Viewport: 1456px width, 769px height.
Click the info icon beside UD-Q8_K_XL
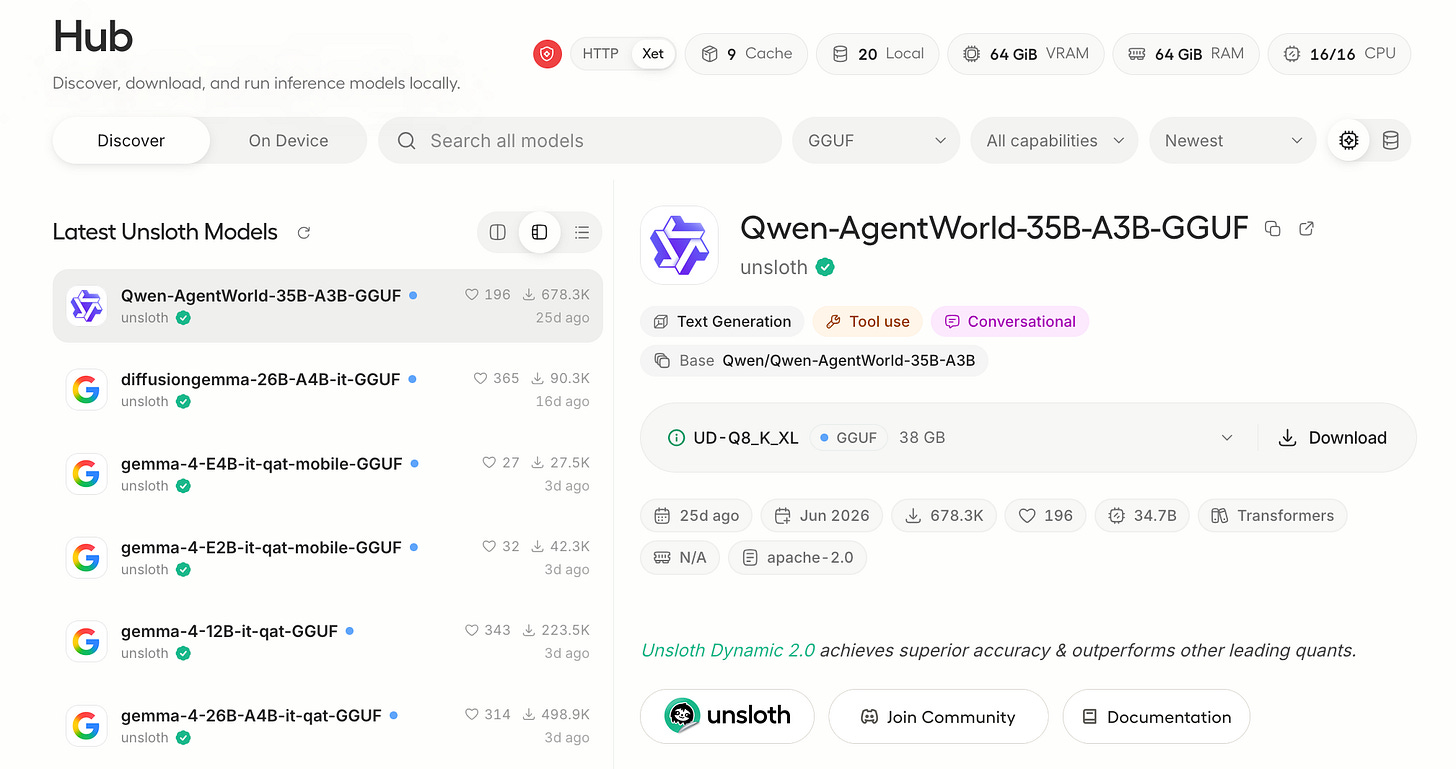click(676, 438)
